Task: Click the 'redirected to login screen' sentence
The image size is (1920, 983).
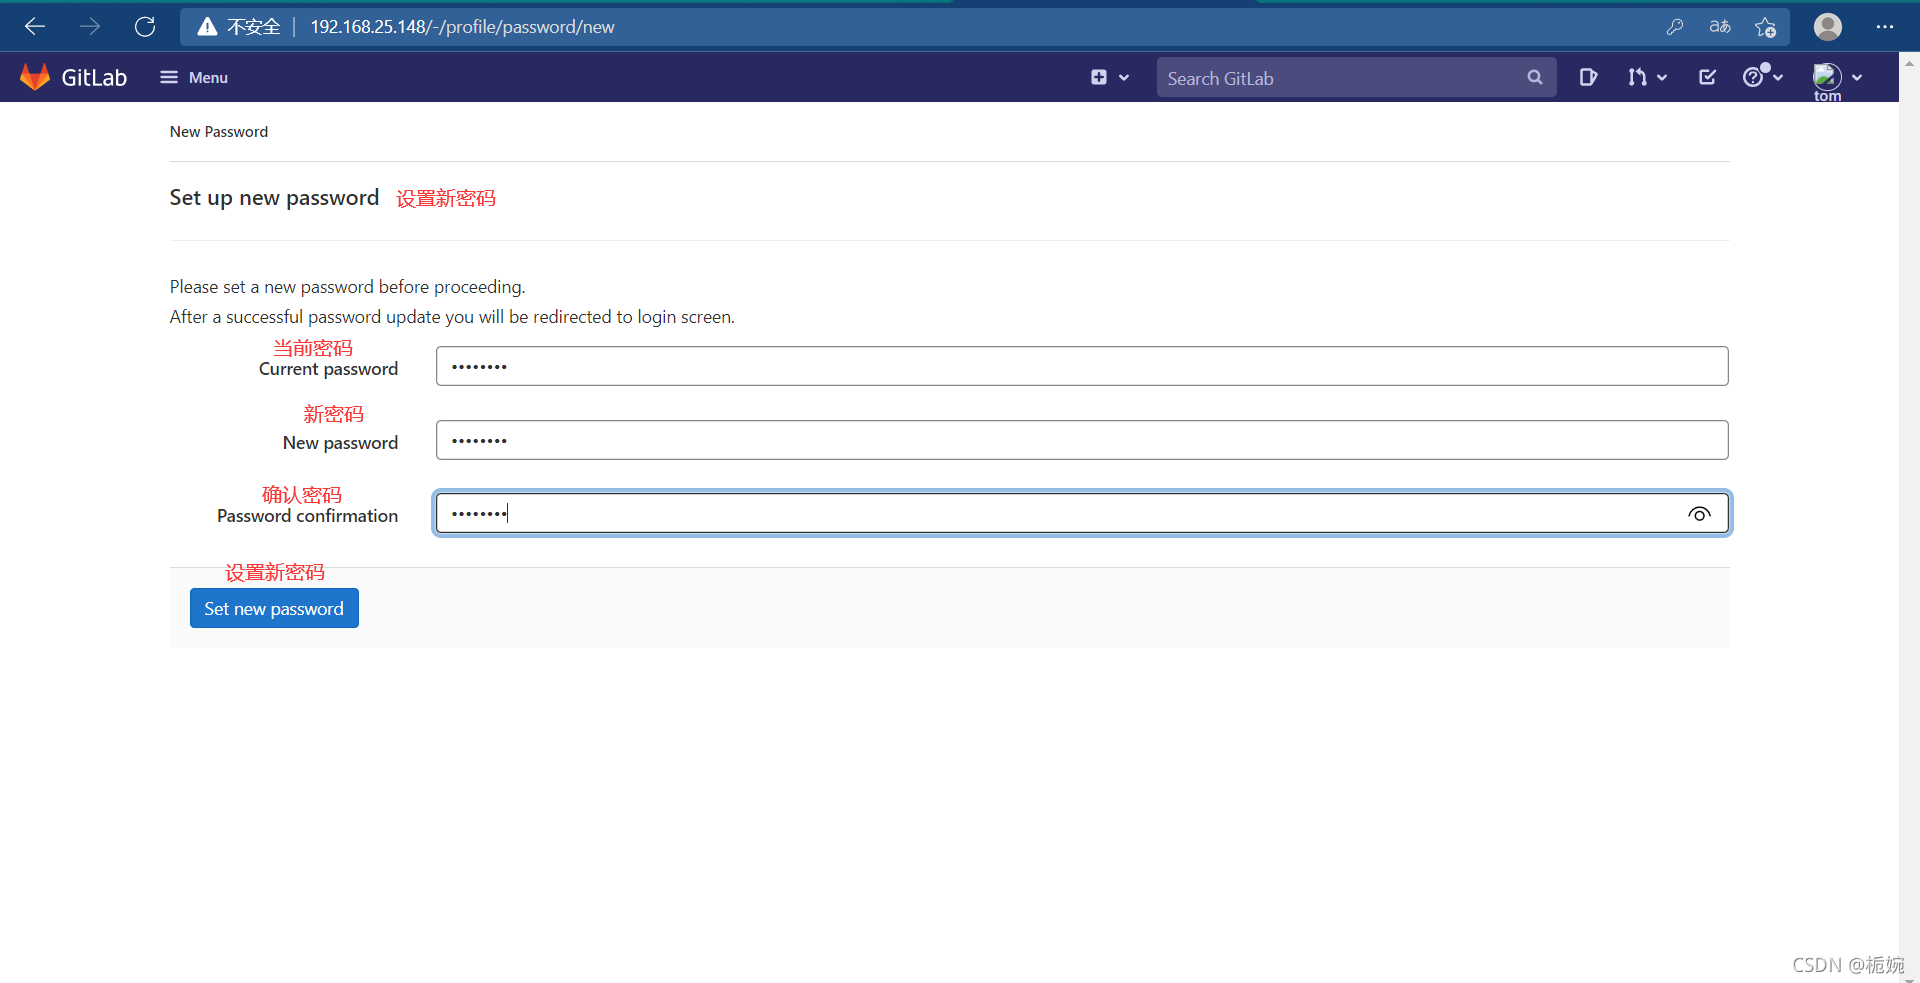Action: pyautogui.click(x=452, y=317)
